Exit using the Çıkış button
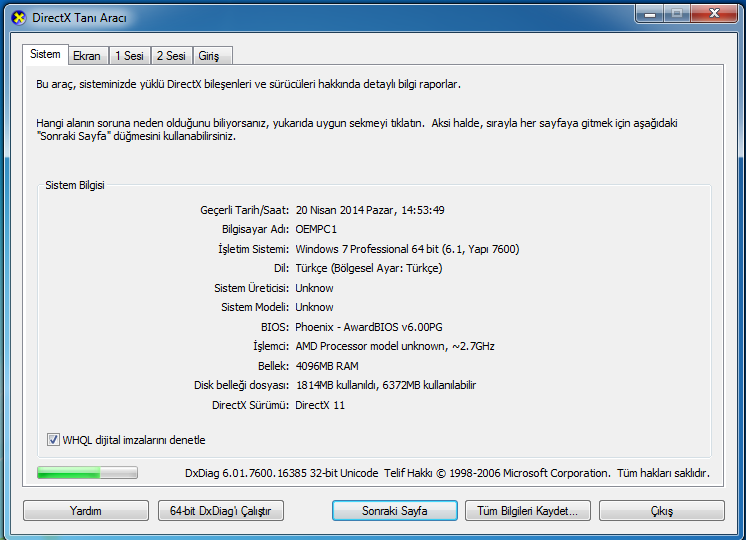The width and height of the screenshot is (746, 540). pos(661,511)
